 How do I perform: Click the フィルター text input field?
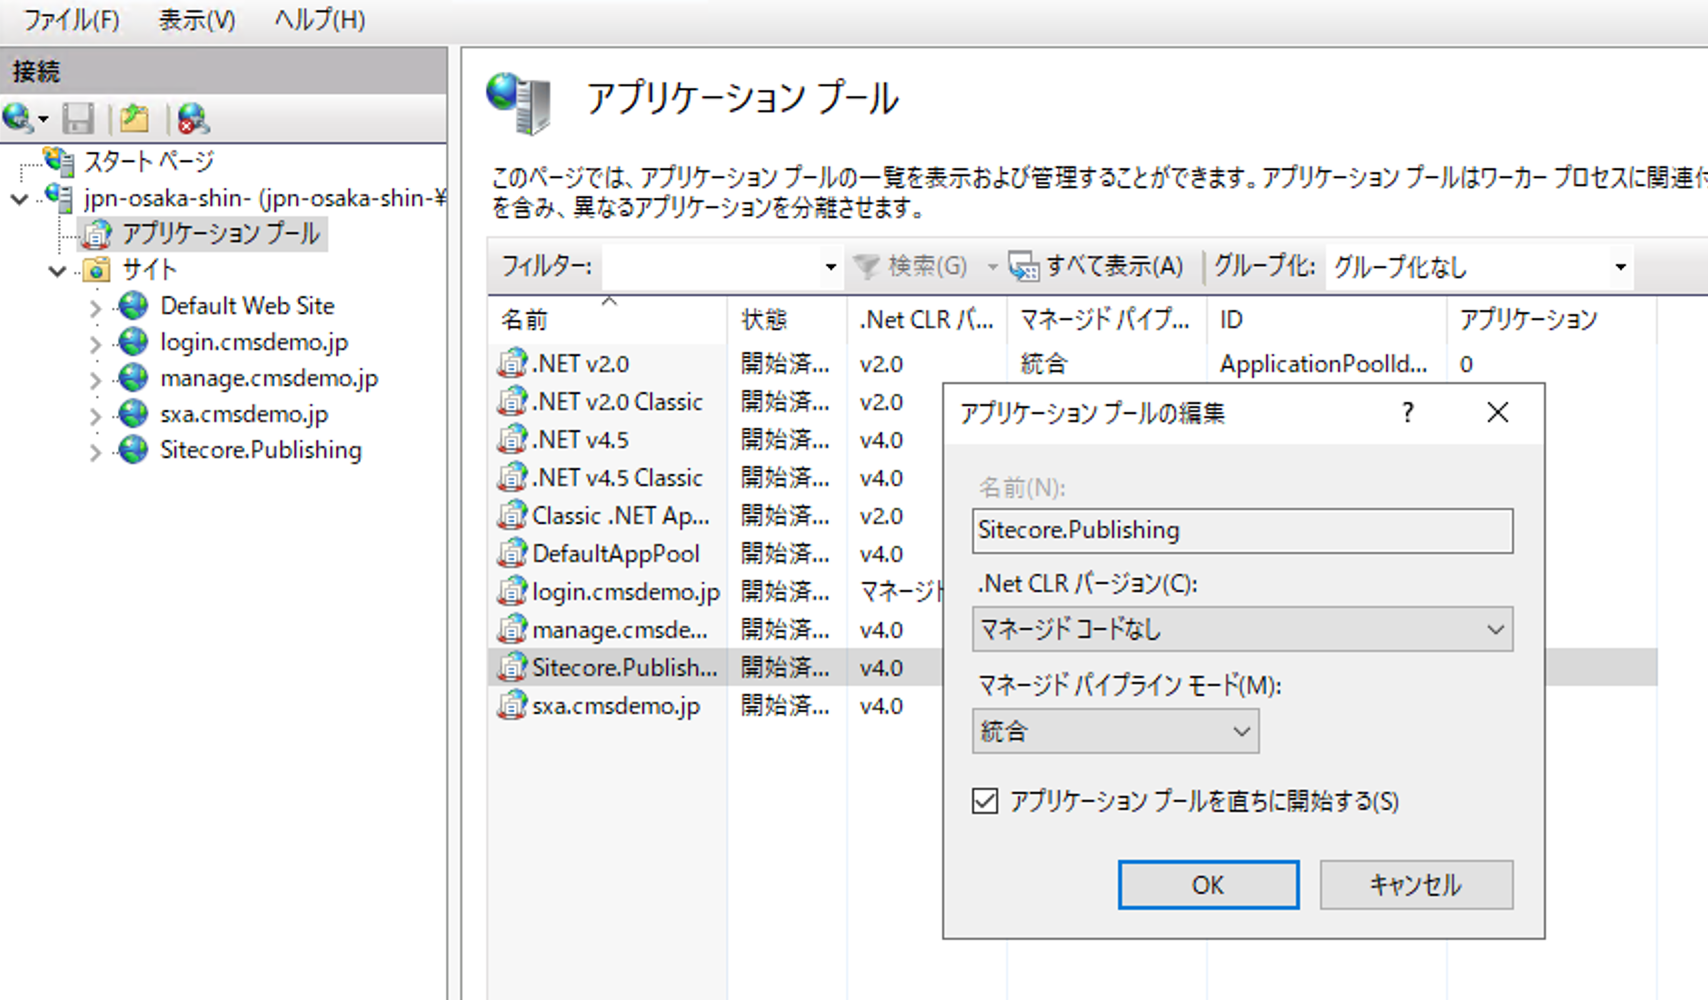pyautogui.click(x=712, y=267)
